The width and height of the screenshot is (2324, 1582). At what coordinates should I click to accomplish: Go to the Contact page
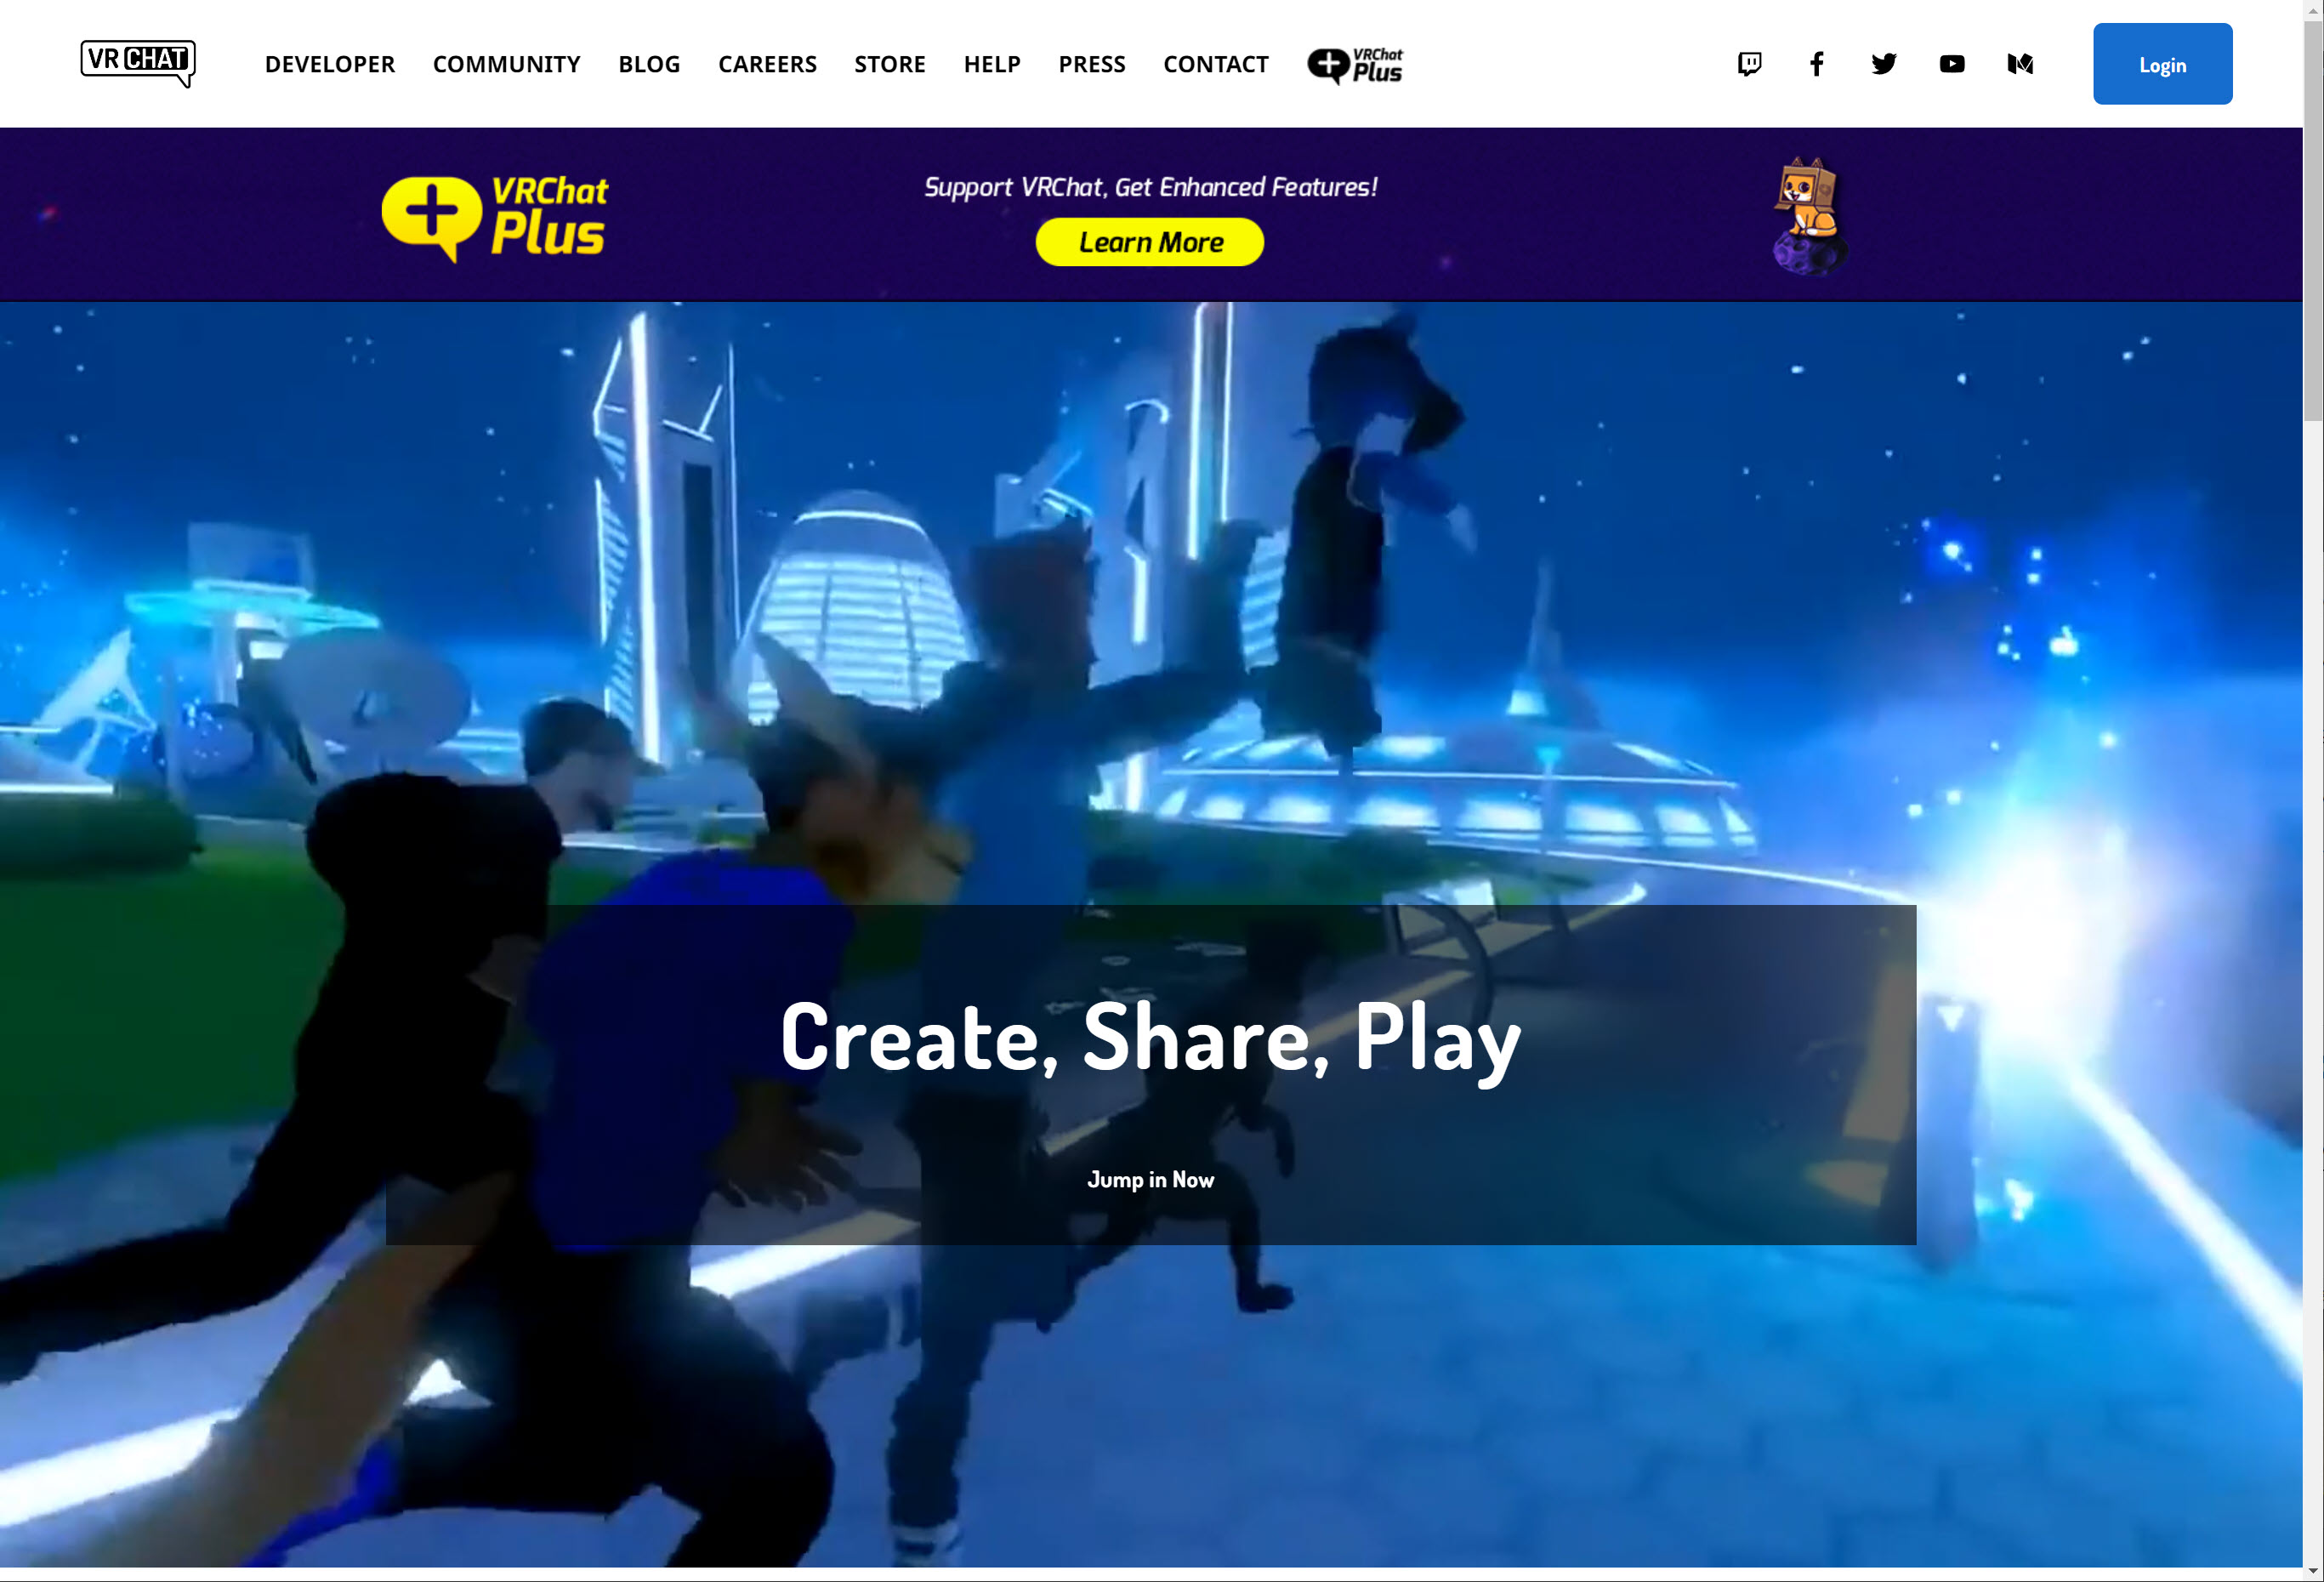click(x=1215, y=65)
